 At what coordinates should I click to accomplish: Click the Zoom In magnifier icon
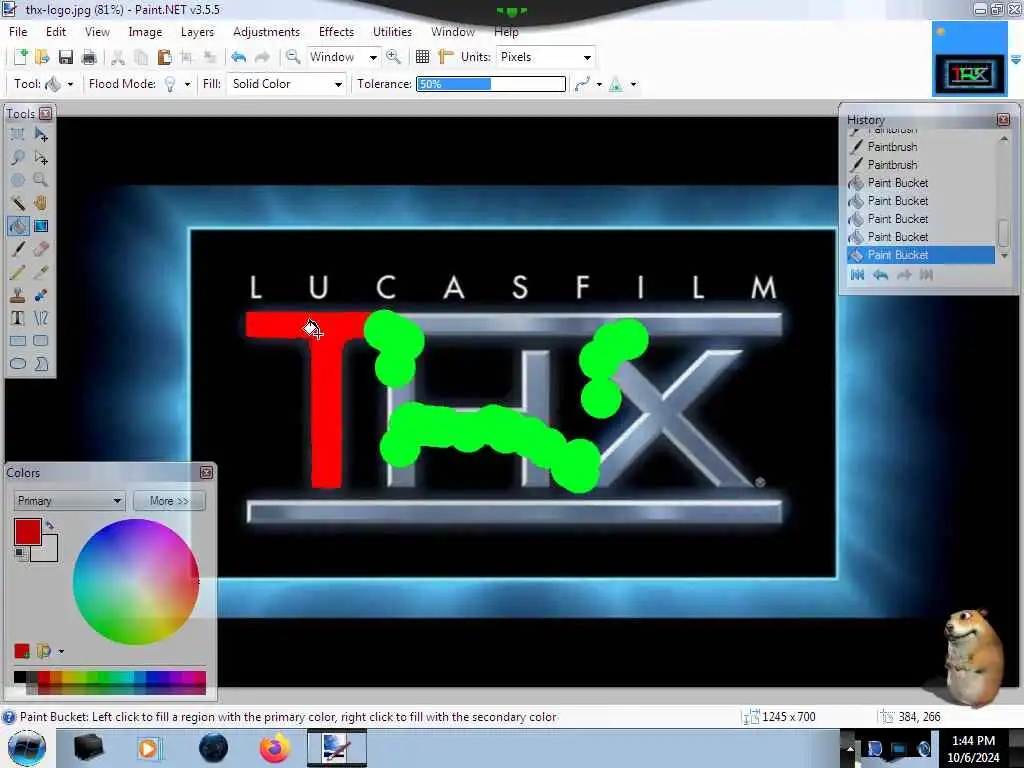point(393,57)
